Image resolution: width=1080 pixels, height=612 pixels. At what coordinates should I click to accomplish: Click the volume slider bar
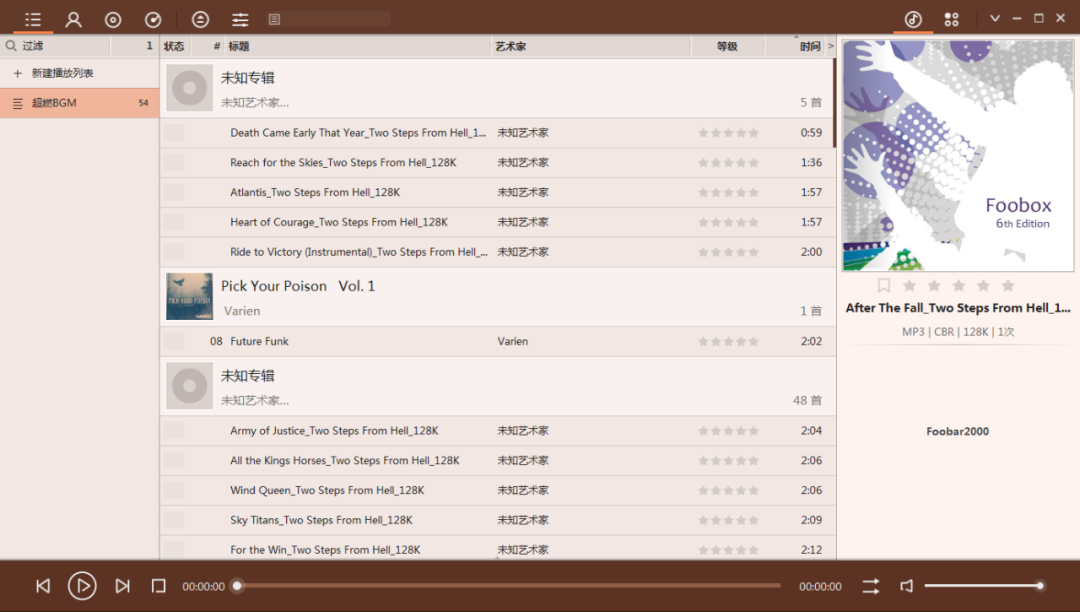tap(982, 586)
